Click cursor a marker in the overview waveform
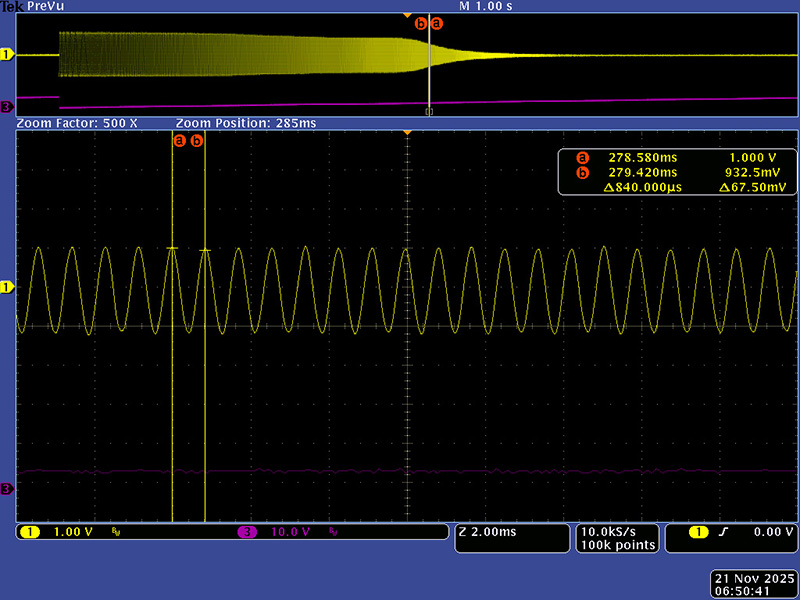 tap(435, 23)
